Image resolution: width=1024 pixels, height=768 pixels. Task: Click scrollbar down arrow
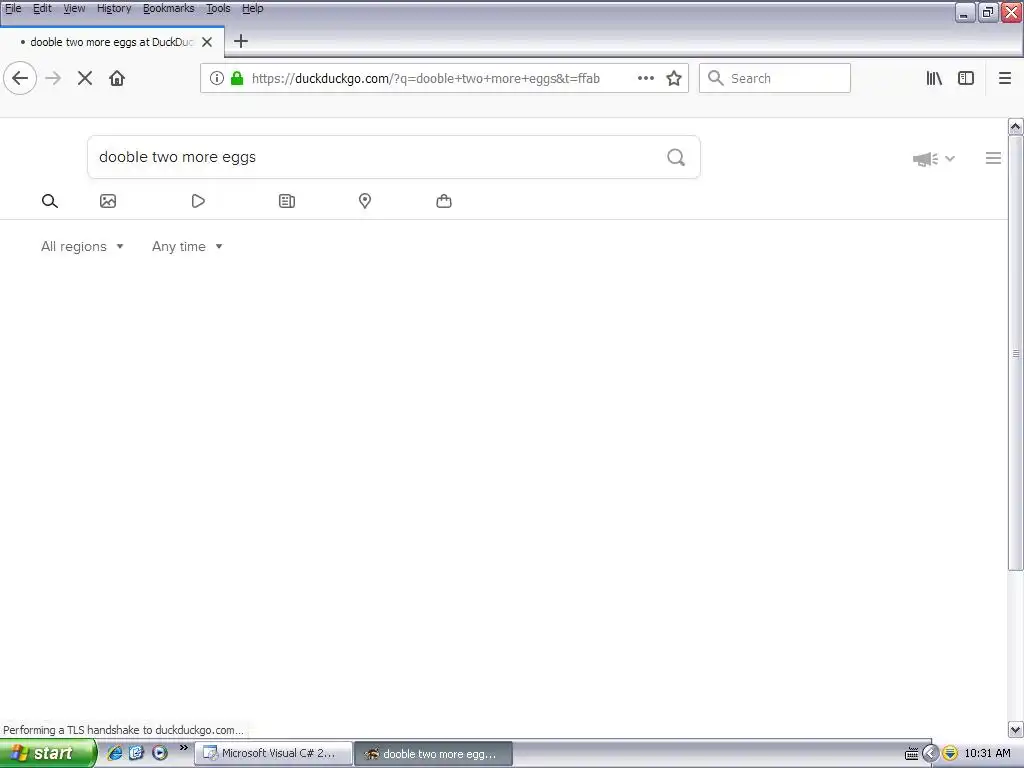point(1016,730)
